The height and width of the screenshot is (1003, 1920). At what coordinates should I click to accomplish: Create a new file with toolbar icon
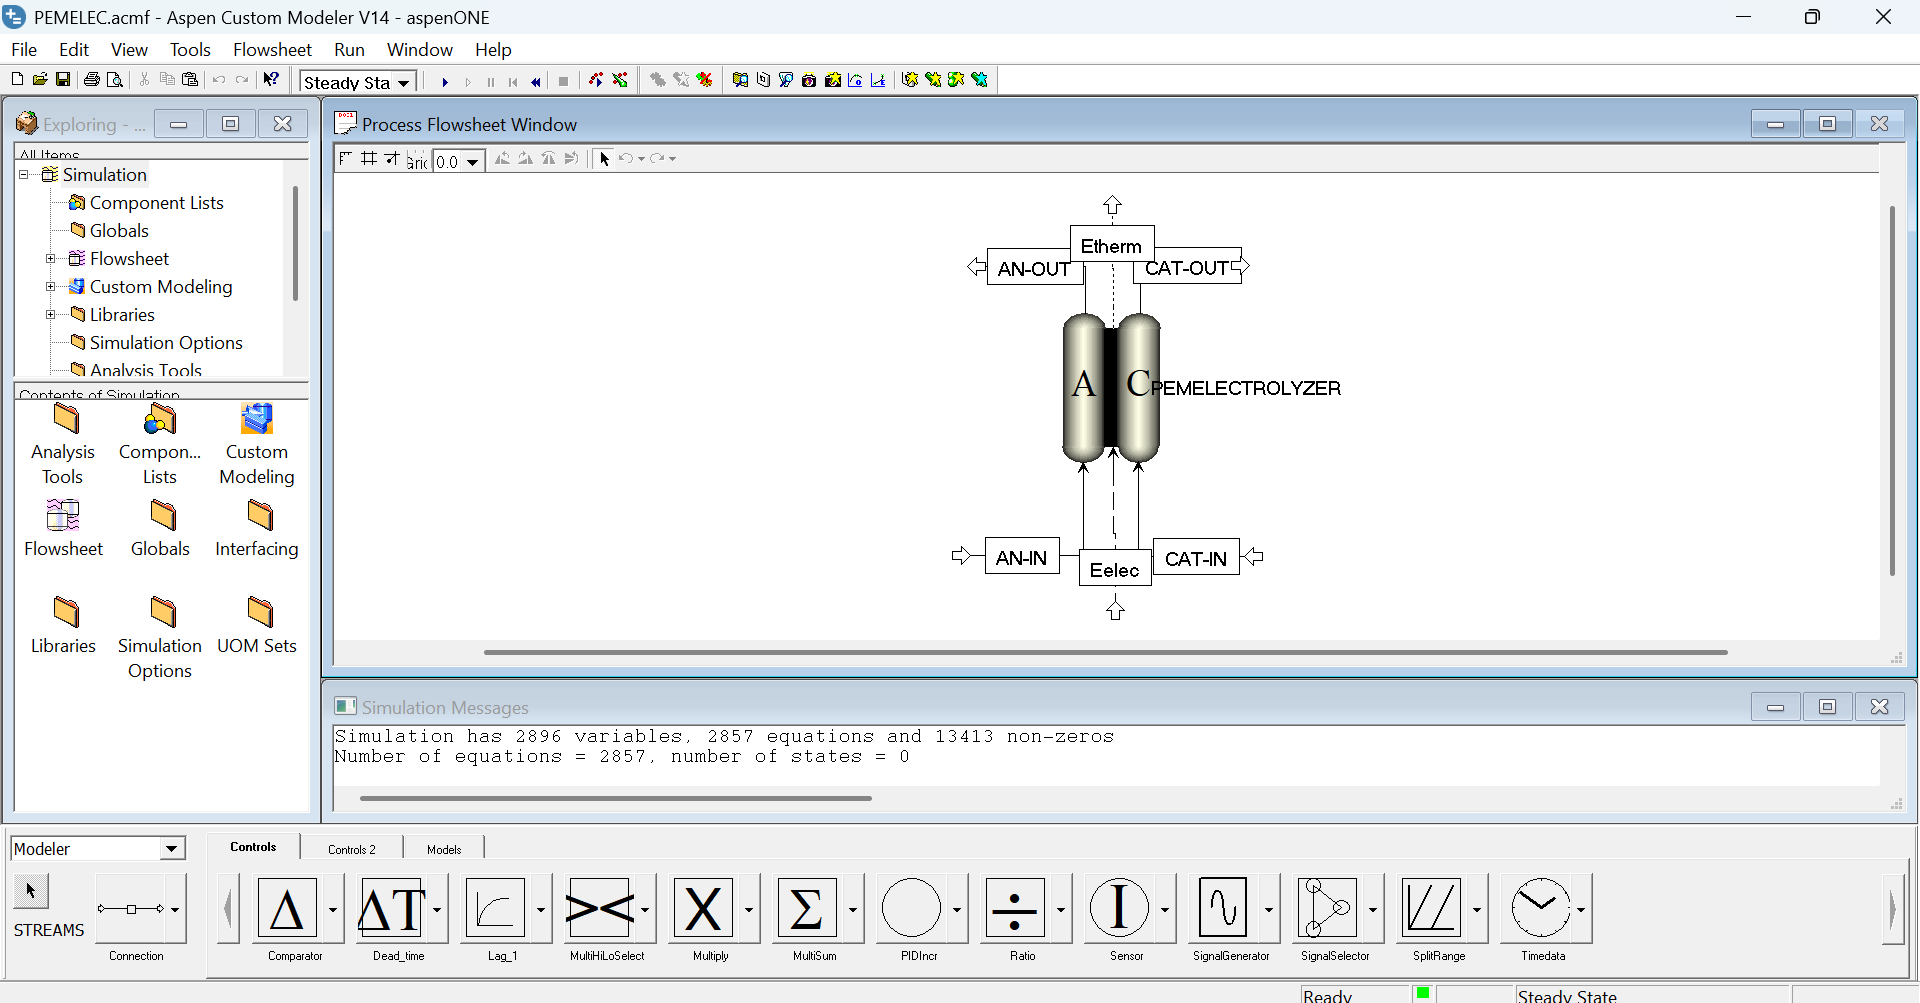pos(17,80)
